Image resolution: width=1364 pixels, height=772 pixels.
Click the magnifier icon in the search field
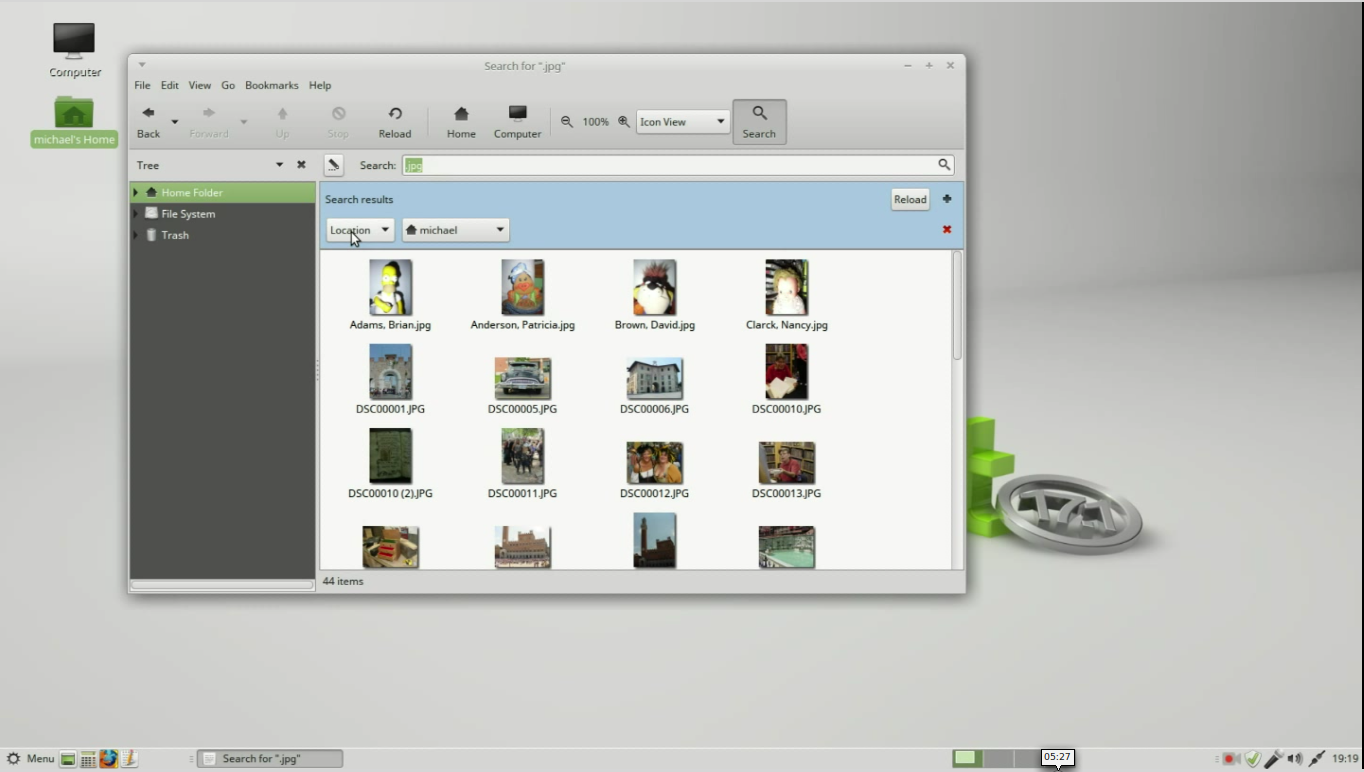point(943,165)
